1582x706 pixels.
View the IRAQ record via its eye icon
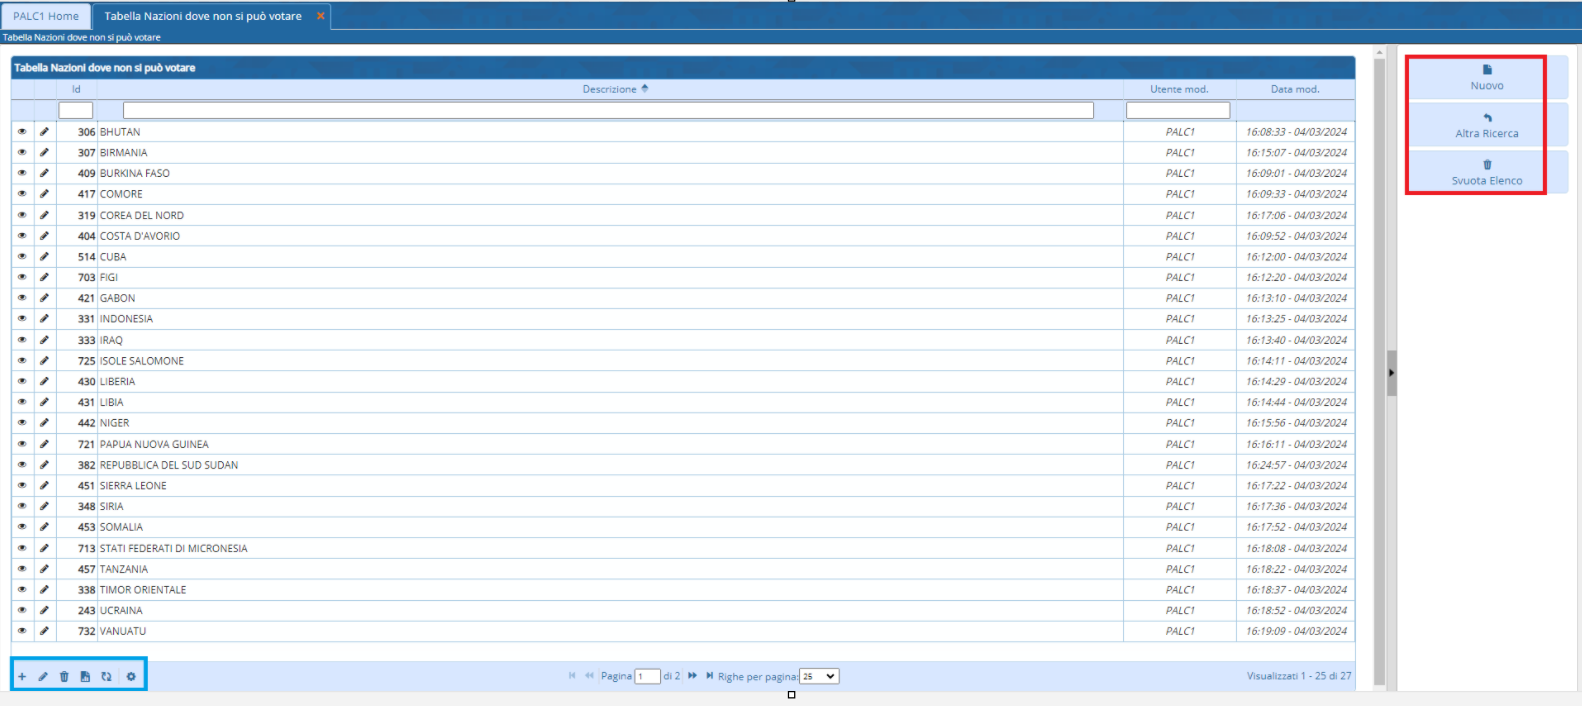pos(22,340)
